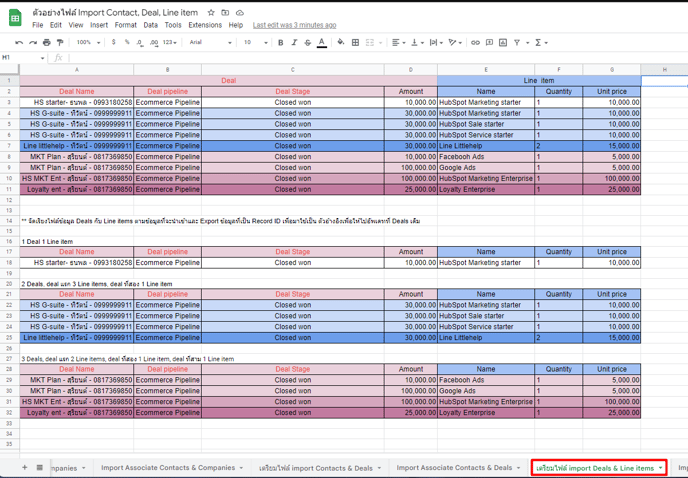Open the Extensions menu

coord(205,25)
